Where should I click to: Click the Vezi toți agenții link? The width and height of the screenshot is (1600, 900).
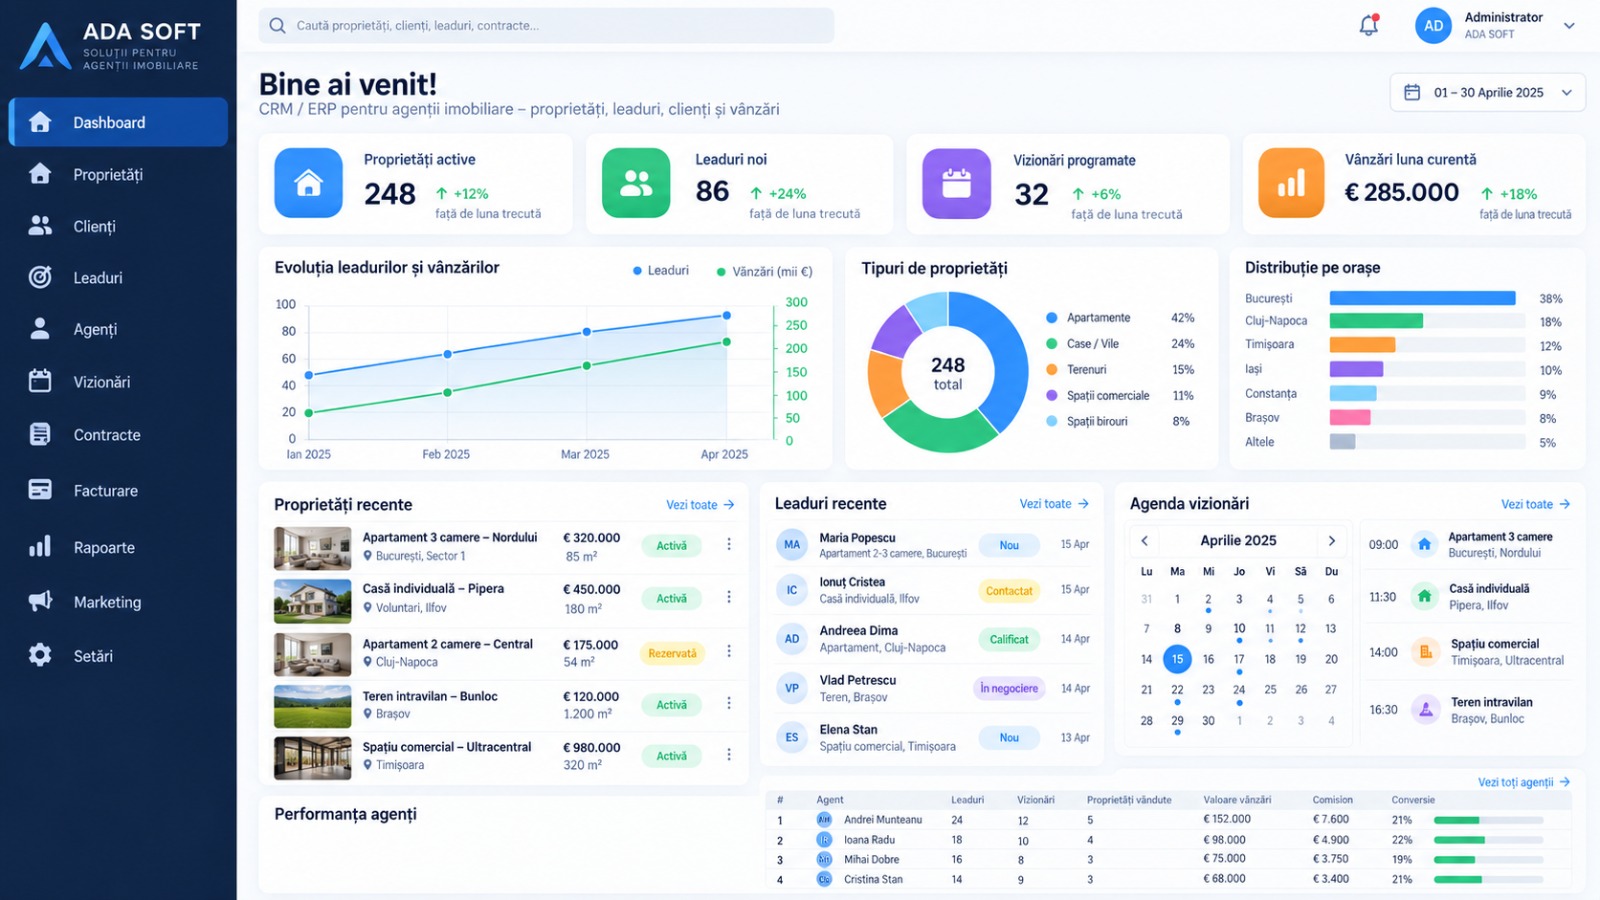(x=1524, y=782)
